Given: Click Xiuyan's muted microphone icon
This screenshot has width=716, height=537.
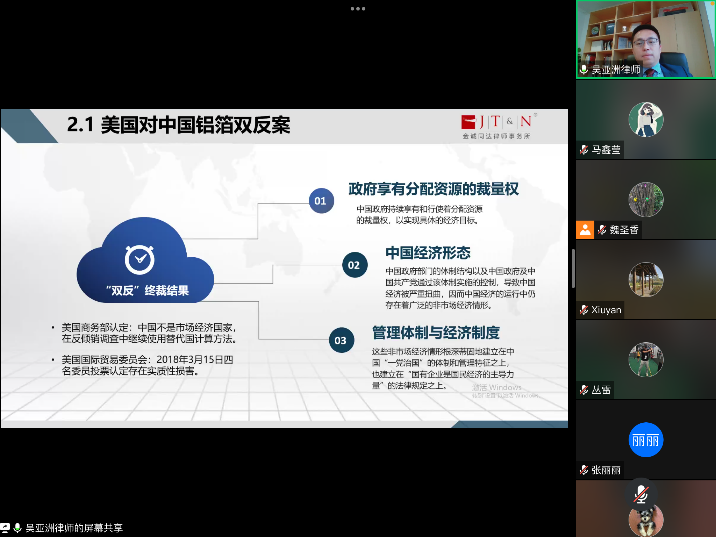Looking at the screenshot, I should point(584,310).
